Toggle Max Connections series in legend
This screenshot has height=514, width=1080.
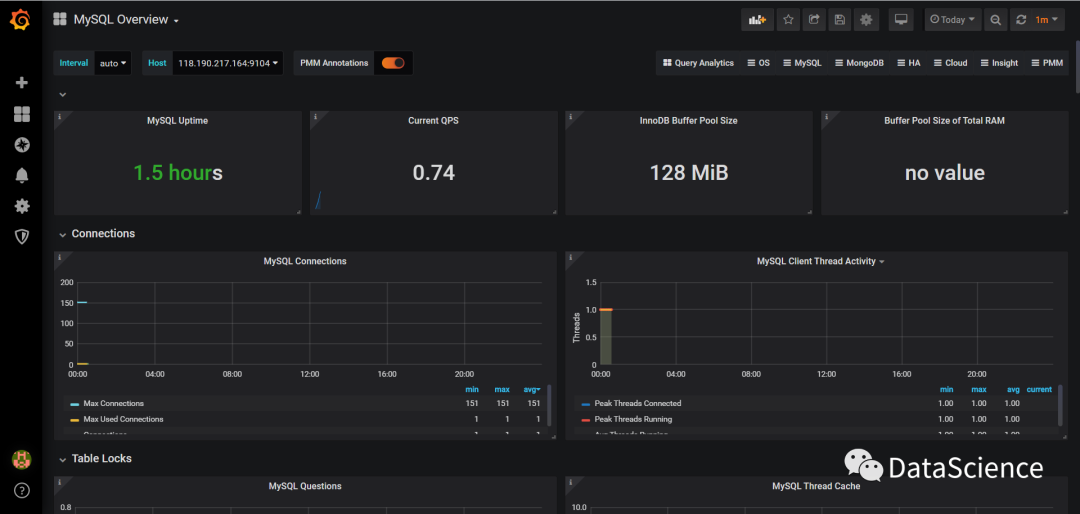tap(114, 403)
